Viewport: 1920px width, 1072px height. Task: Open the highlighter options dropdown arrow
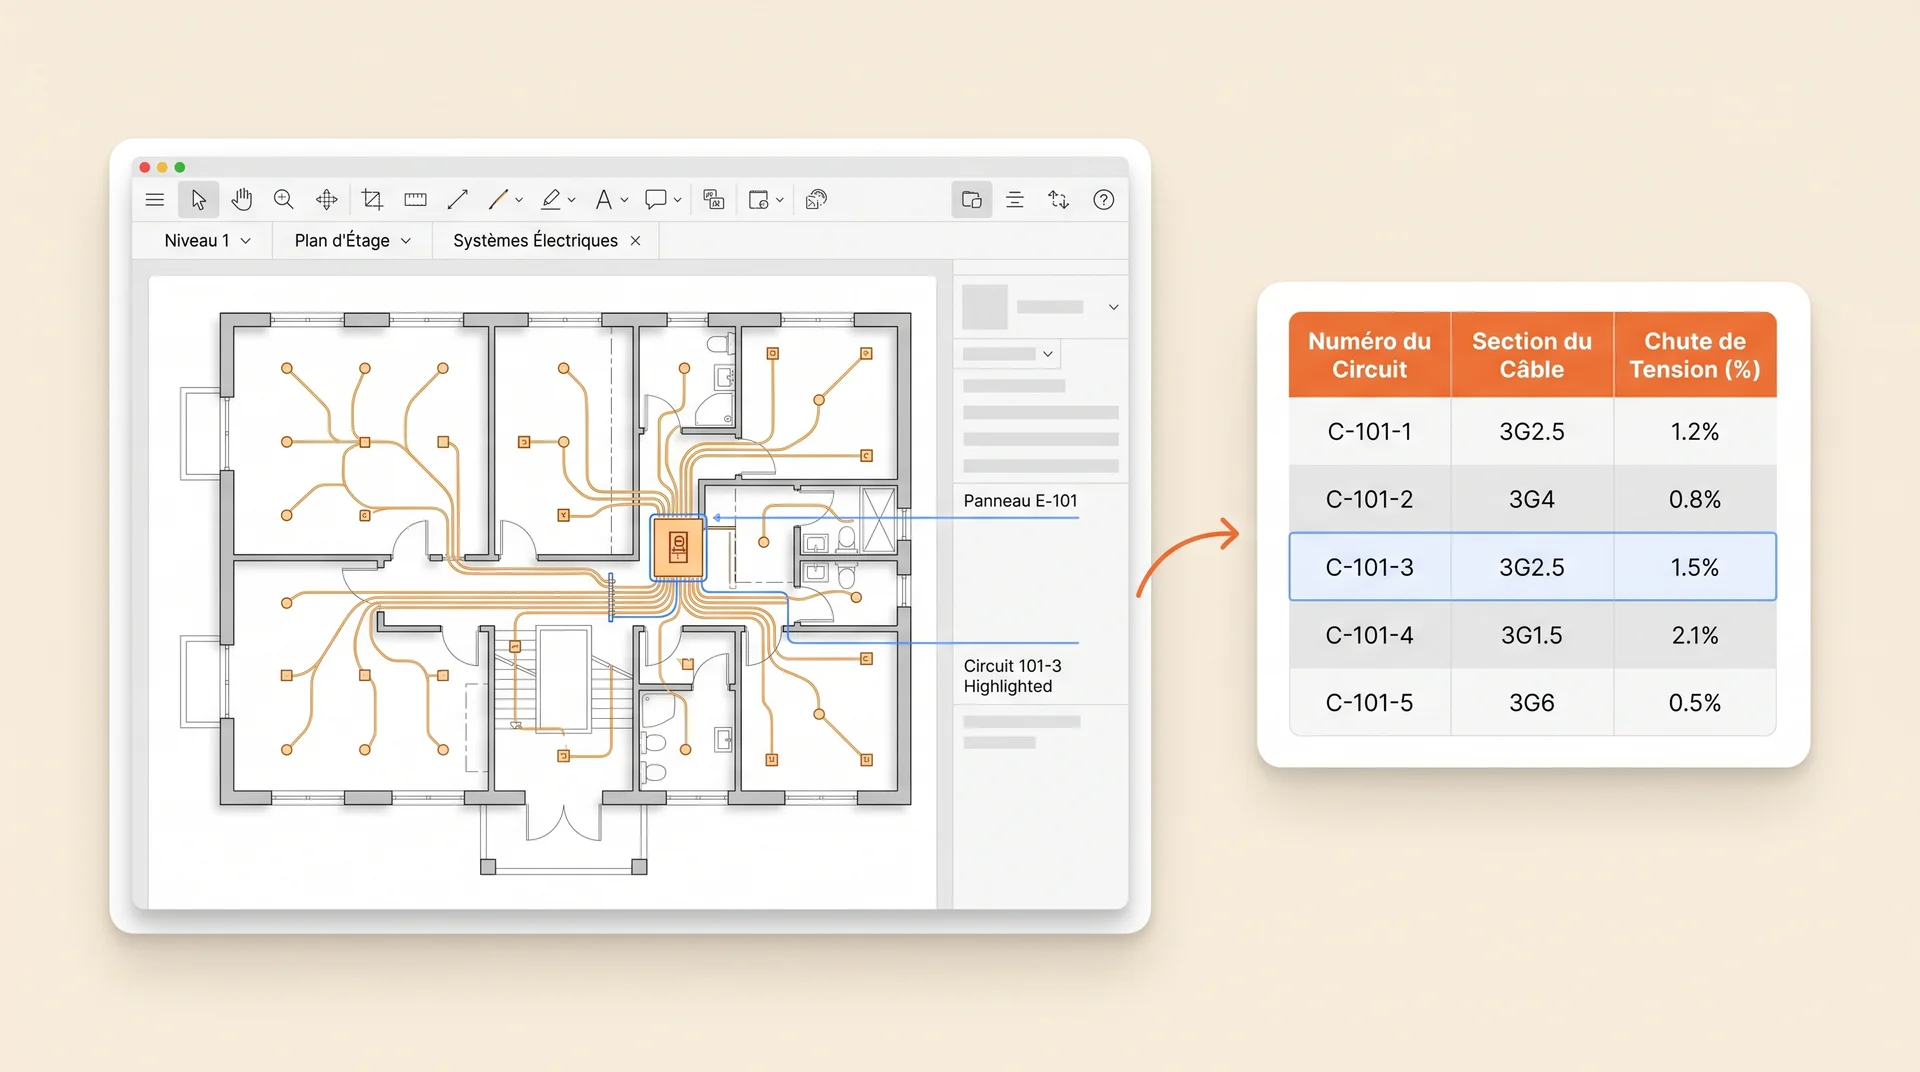(x=572, y=200)
